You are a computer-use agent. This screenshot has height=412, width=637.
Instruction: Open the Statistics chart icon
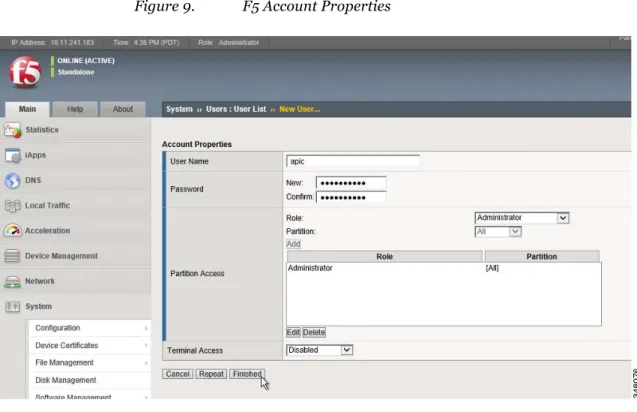12,130
